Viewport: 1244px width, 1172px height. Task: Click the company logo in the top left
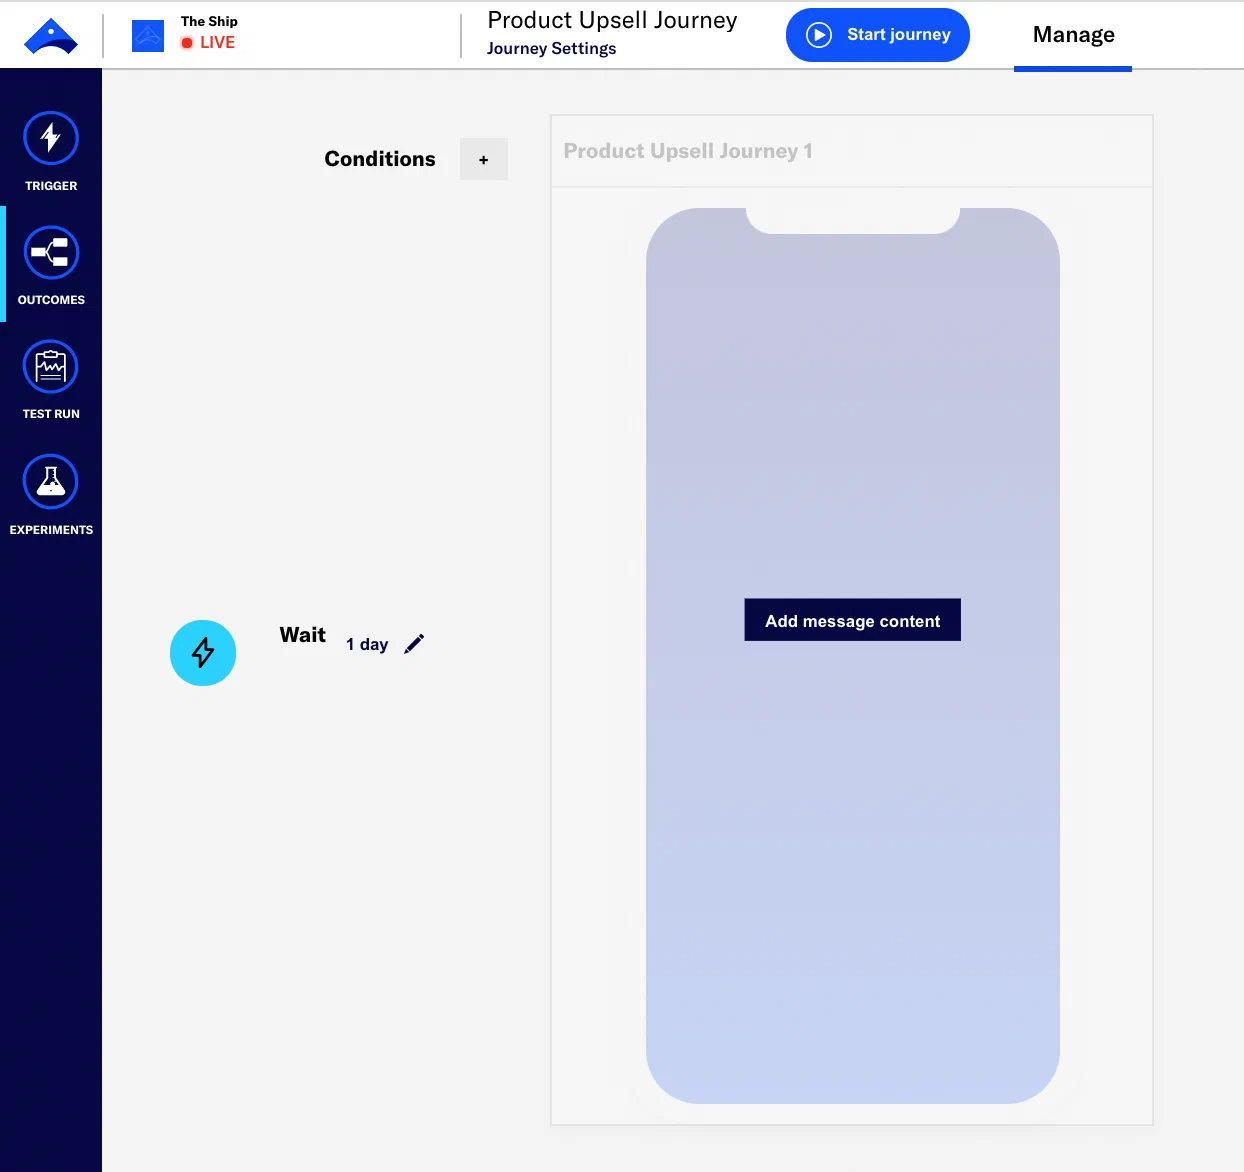pyautogui.click(x=52, y=35)
